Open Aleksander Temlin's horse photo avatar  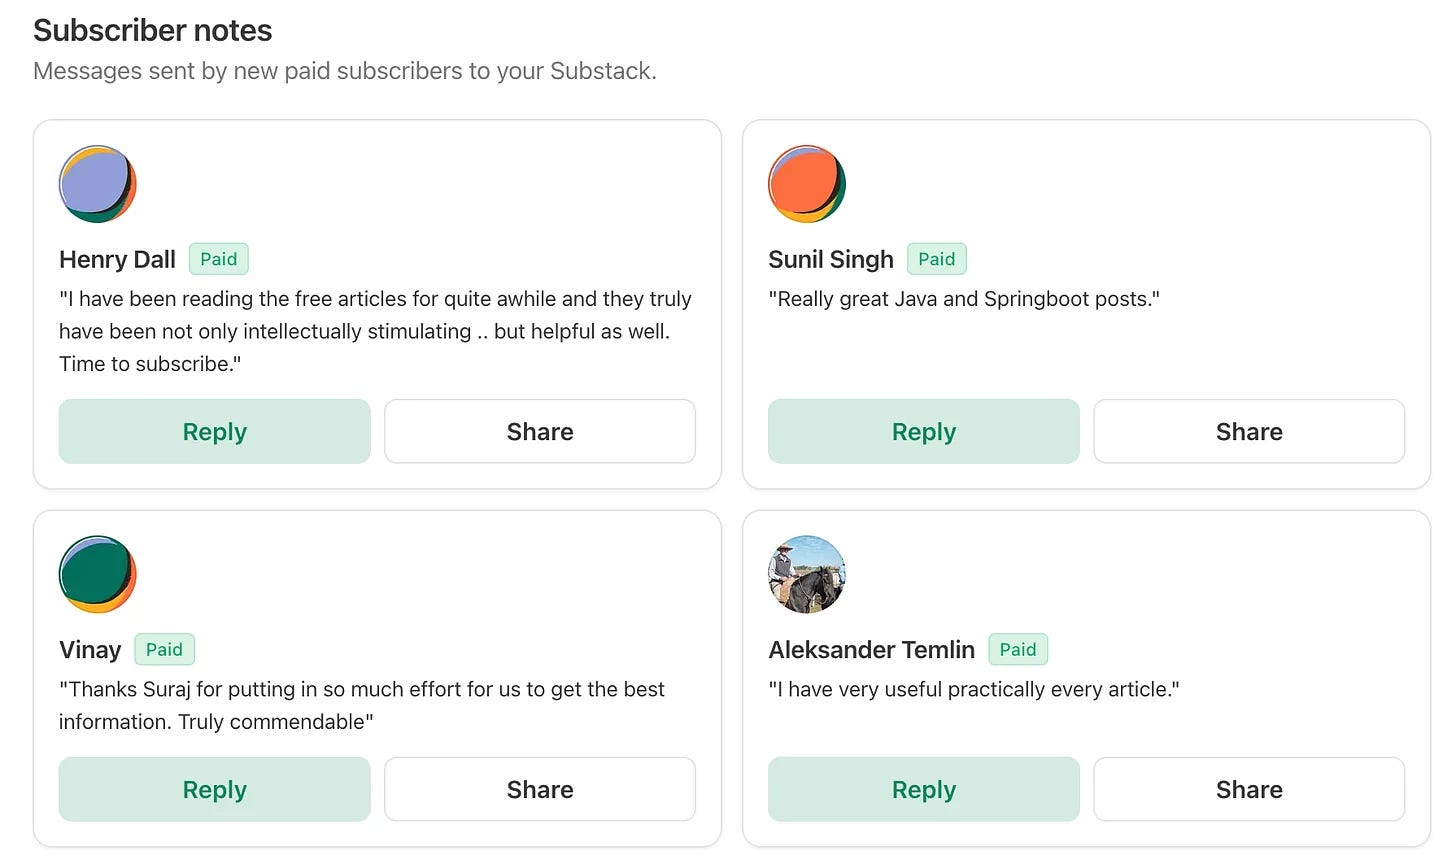[807, 574]
